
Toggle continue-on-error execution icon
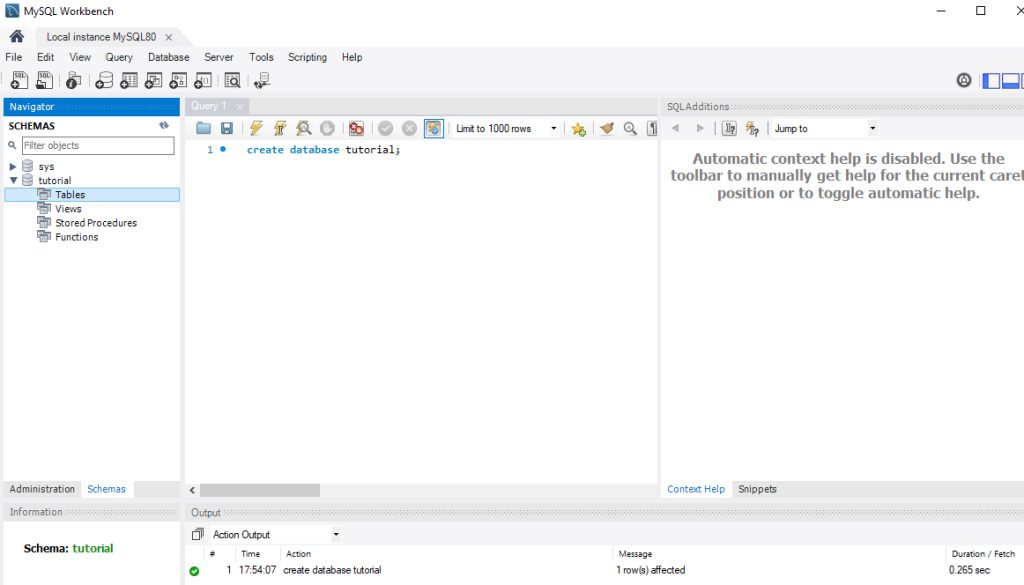[356, 129]
